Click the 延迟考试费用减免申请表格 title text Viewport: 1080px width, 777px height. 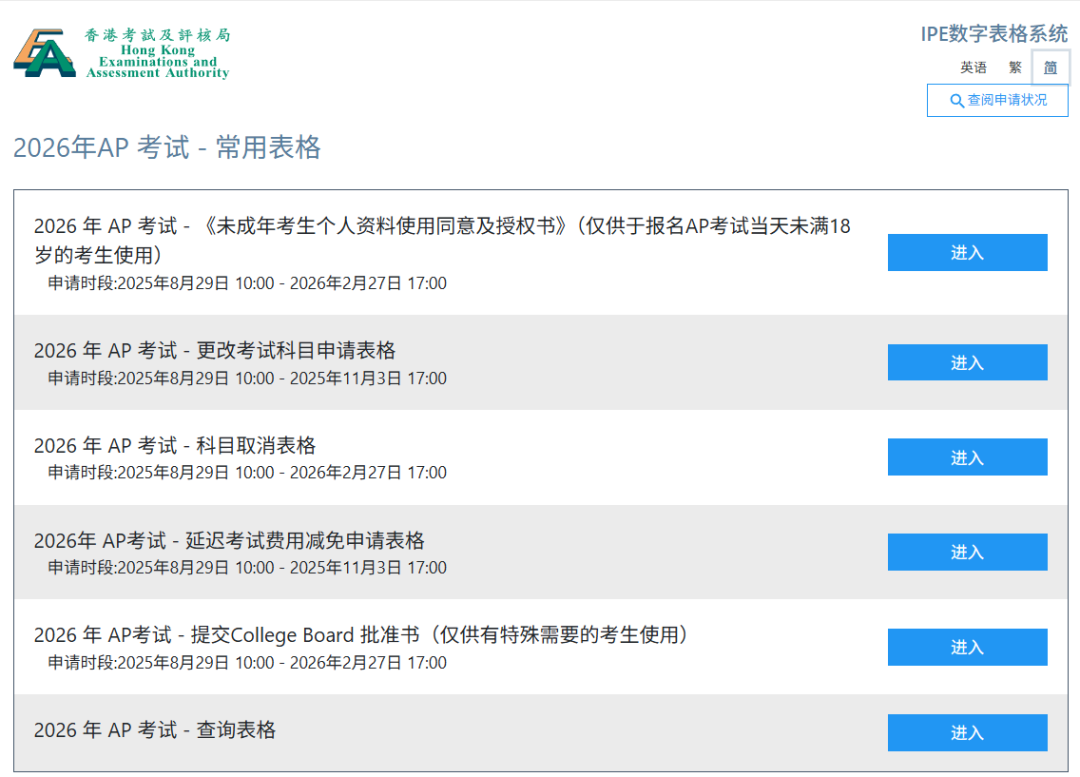click(229, 540)
